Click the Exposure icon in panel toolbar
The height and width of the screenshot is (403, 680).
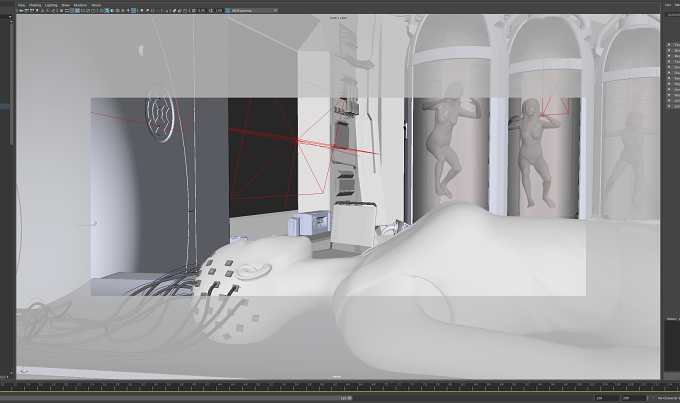[193, 10]
